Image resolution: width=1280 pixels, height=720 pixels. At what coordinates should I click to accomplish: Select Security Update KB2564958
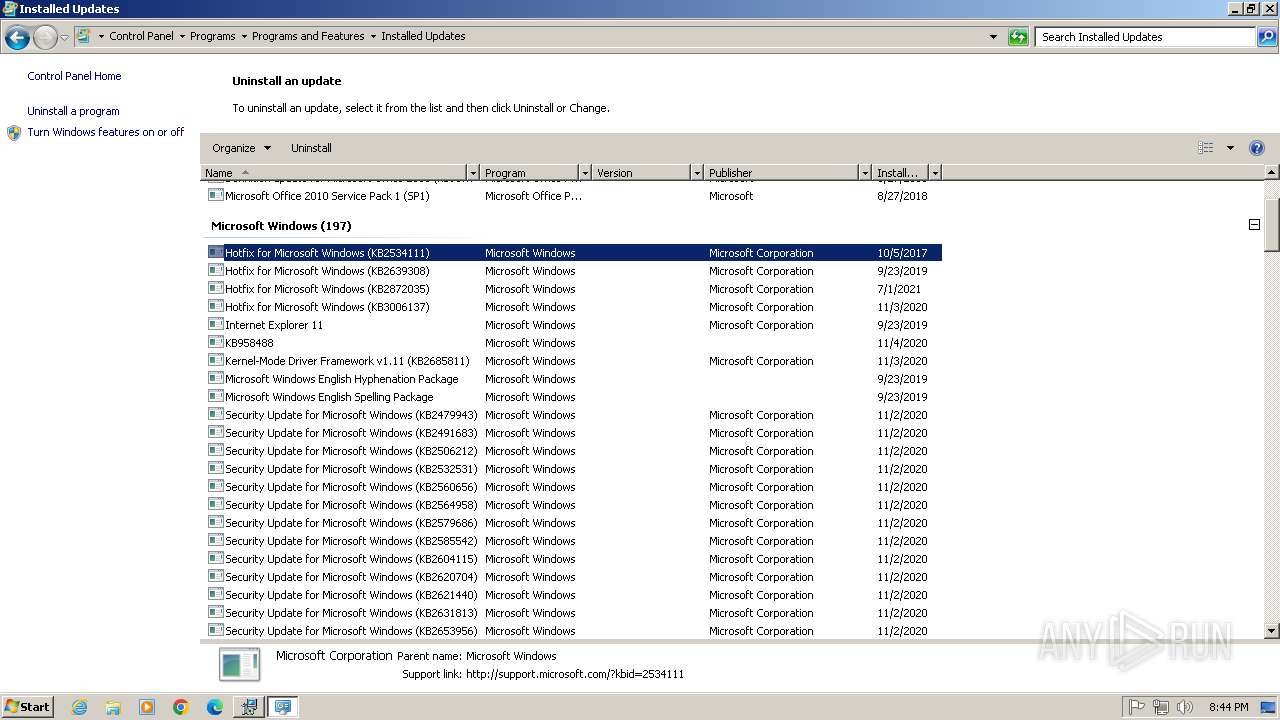point(574,505)
